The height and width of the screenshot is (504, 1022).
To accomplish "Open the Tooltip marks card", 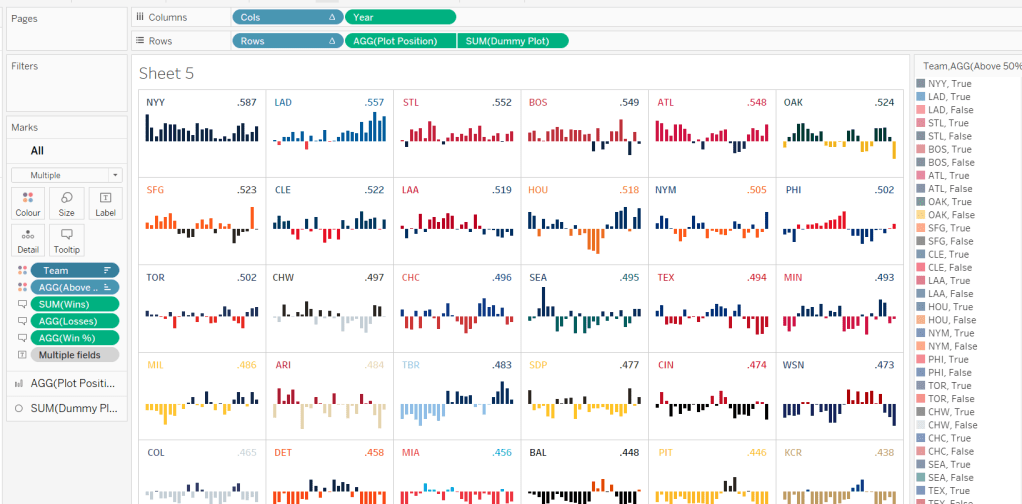I will tap(66, 240).
